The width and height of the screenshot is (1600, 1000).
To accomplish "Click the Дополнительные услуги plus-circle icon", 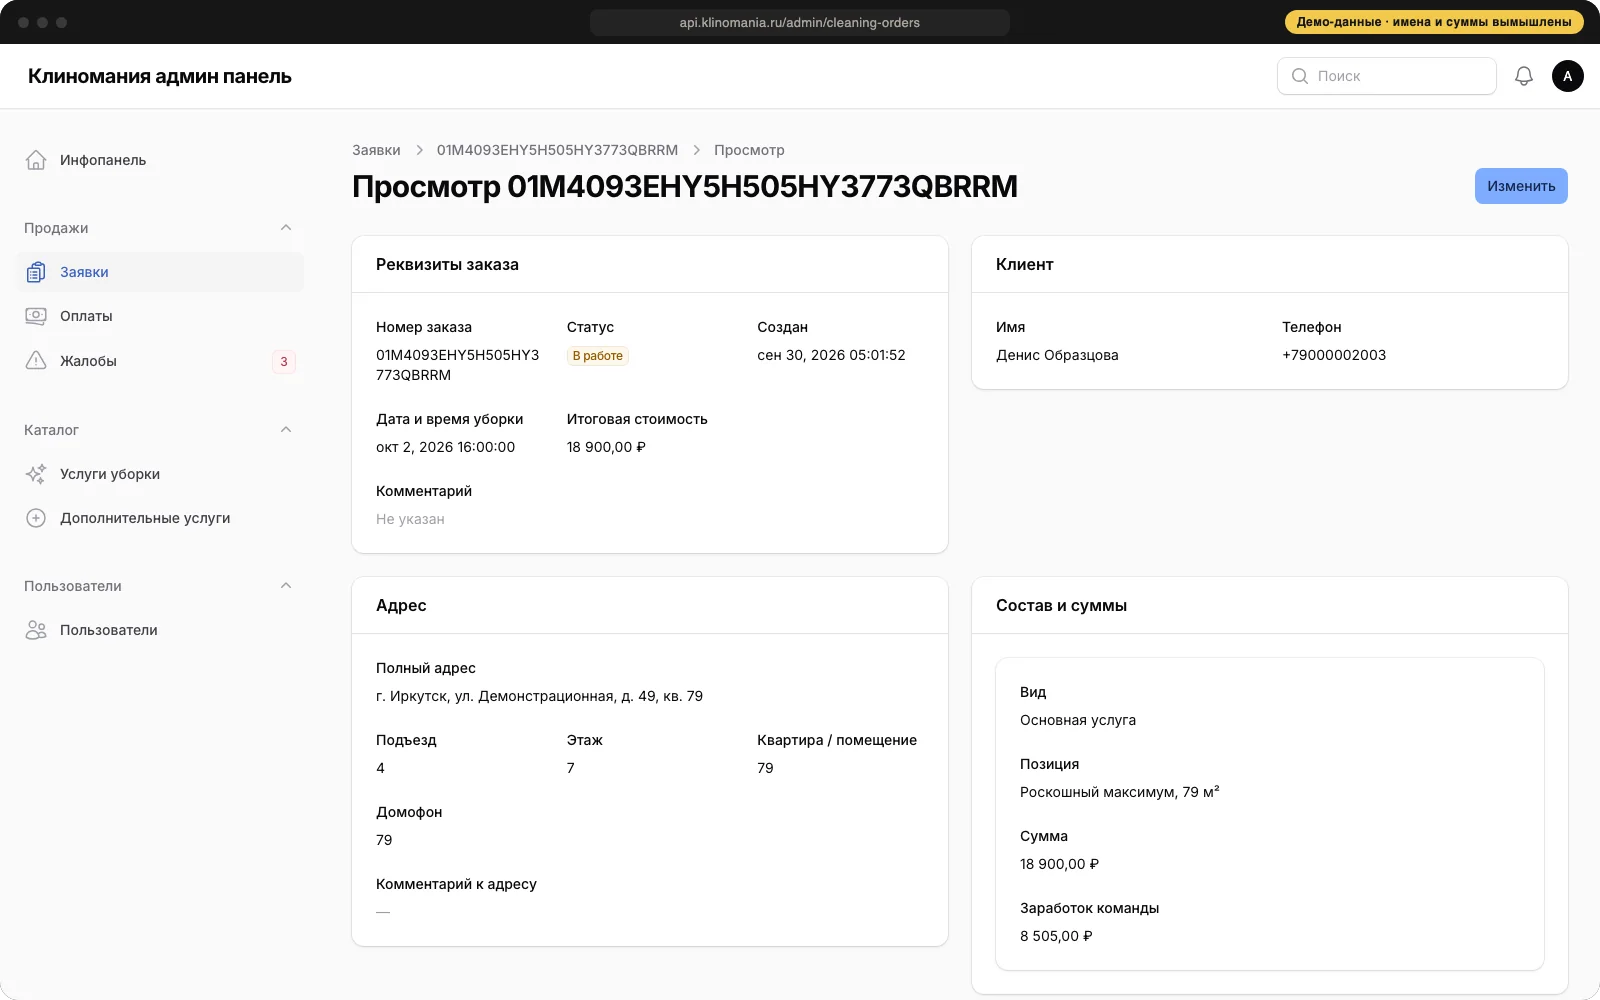I will (36, 518).
